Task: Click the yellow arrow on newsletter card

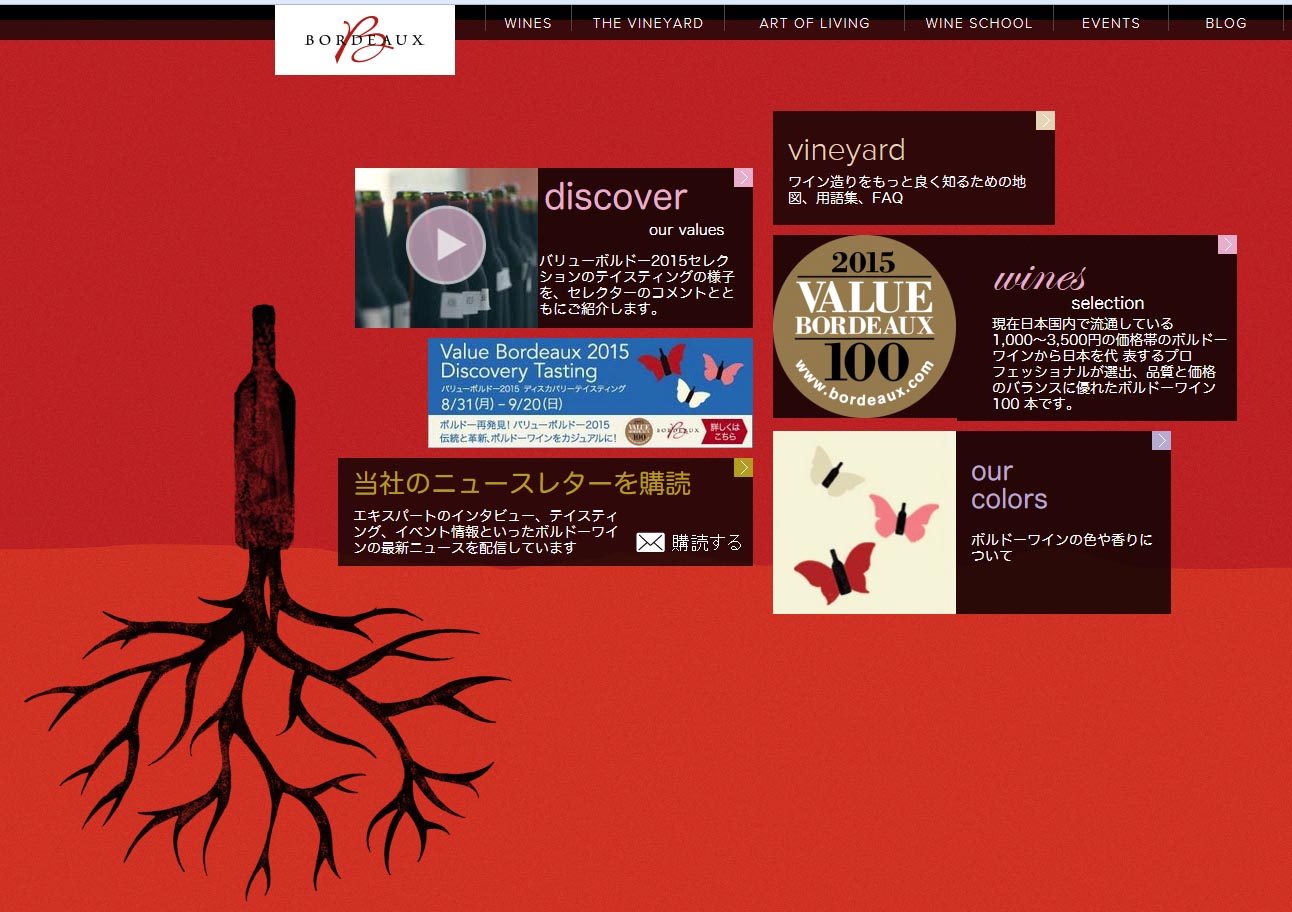Action: tap(743, 467)
